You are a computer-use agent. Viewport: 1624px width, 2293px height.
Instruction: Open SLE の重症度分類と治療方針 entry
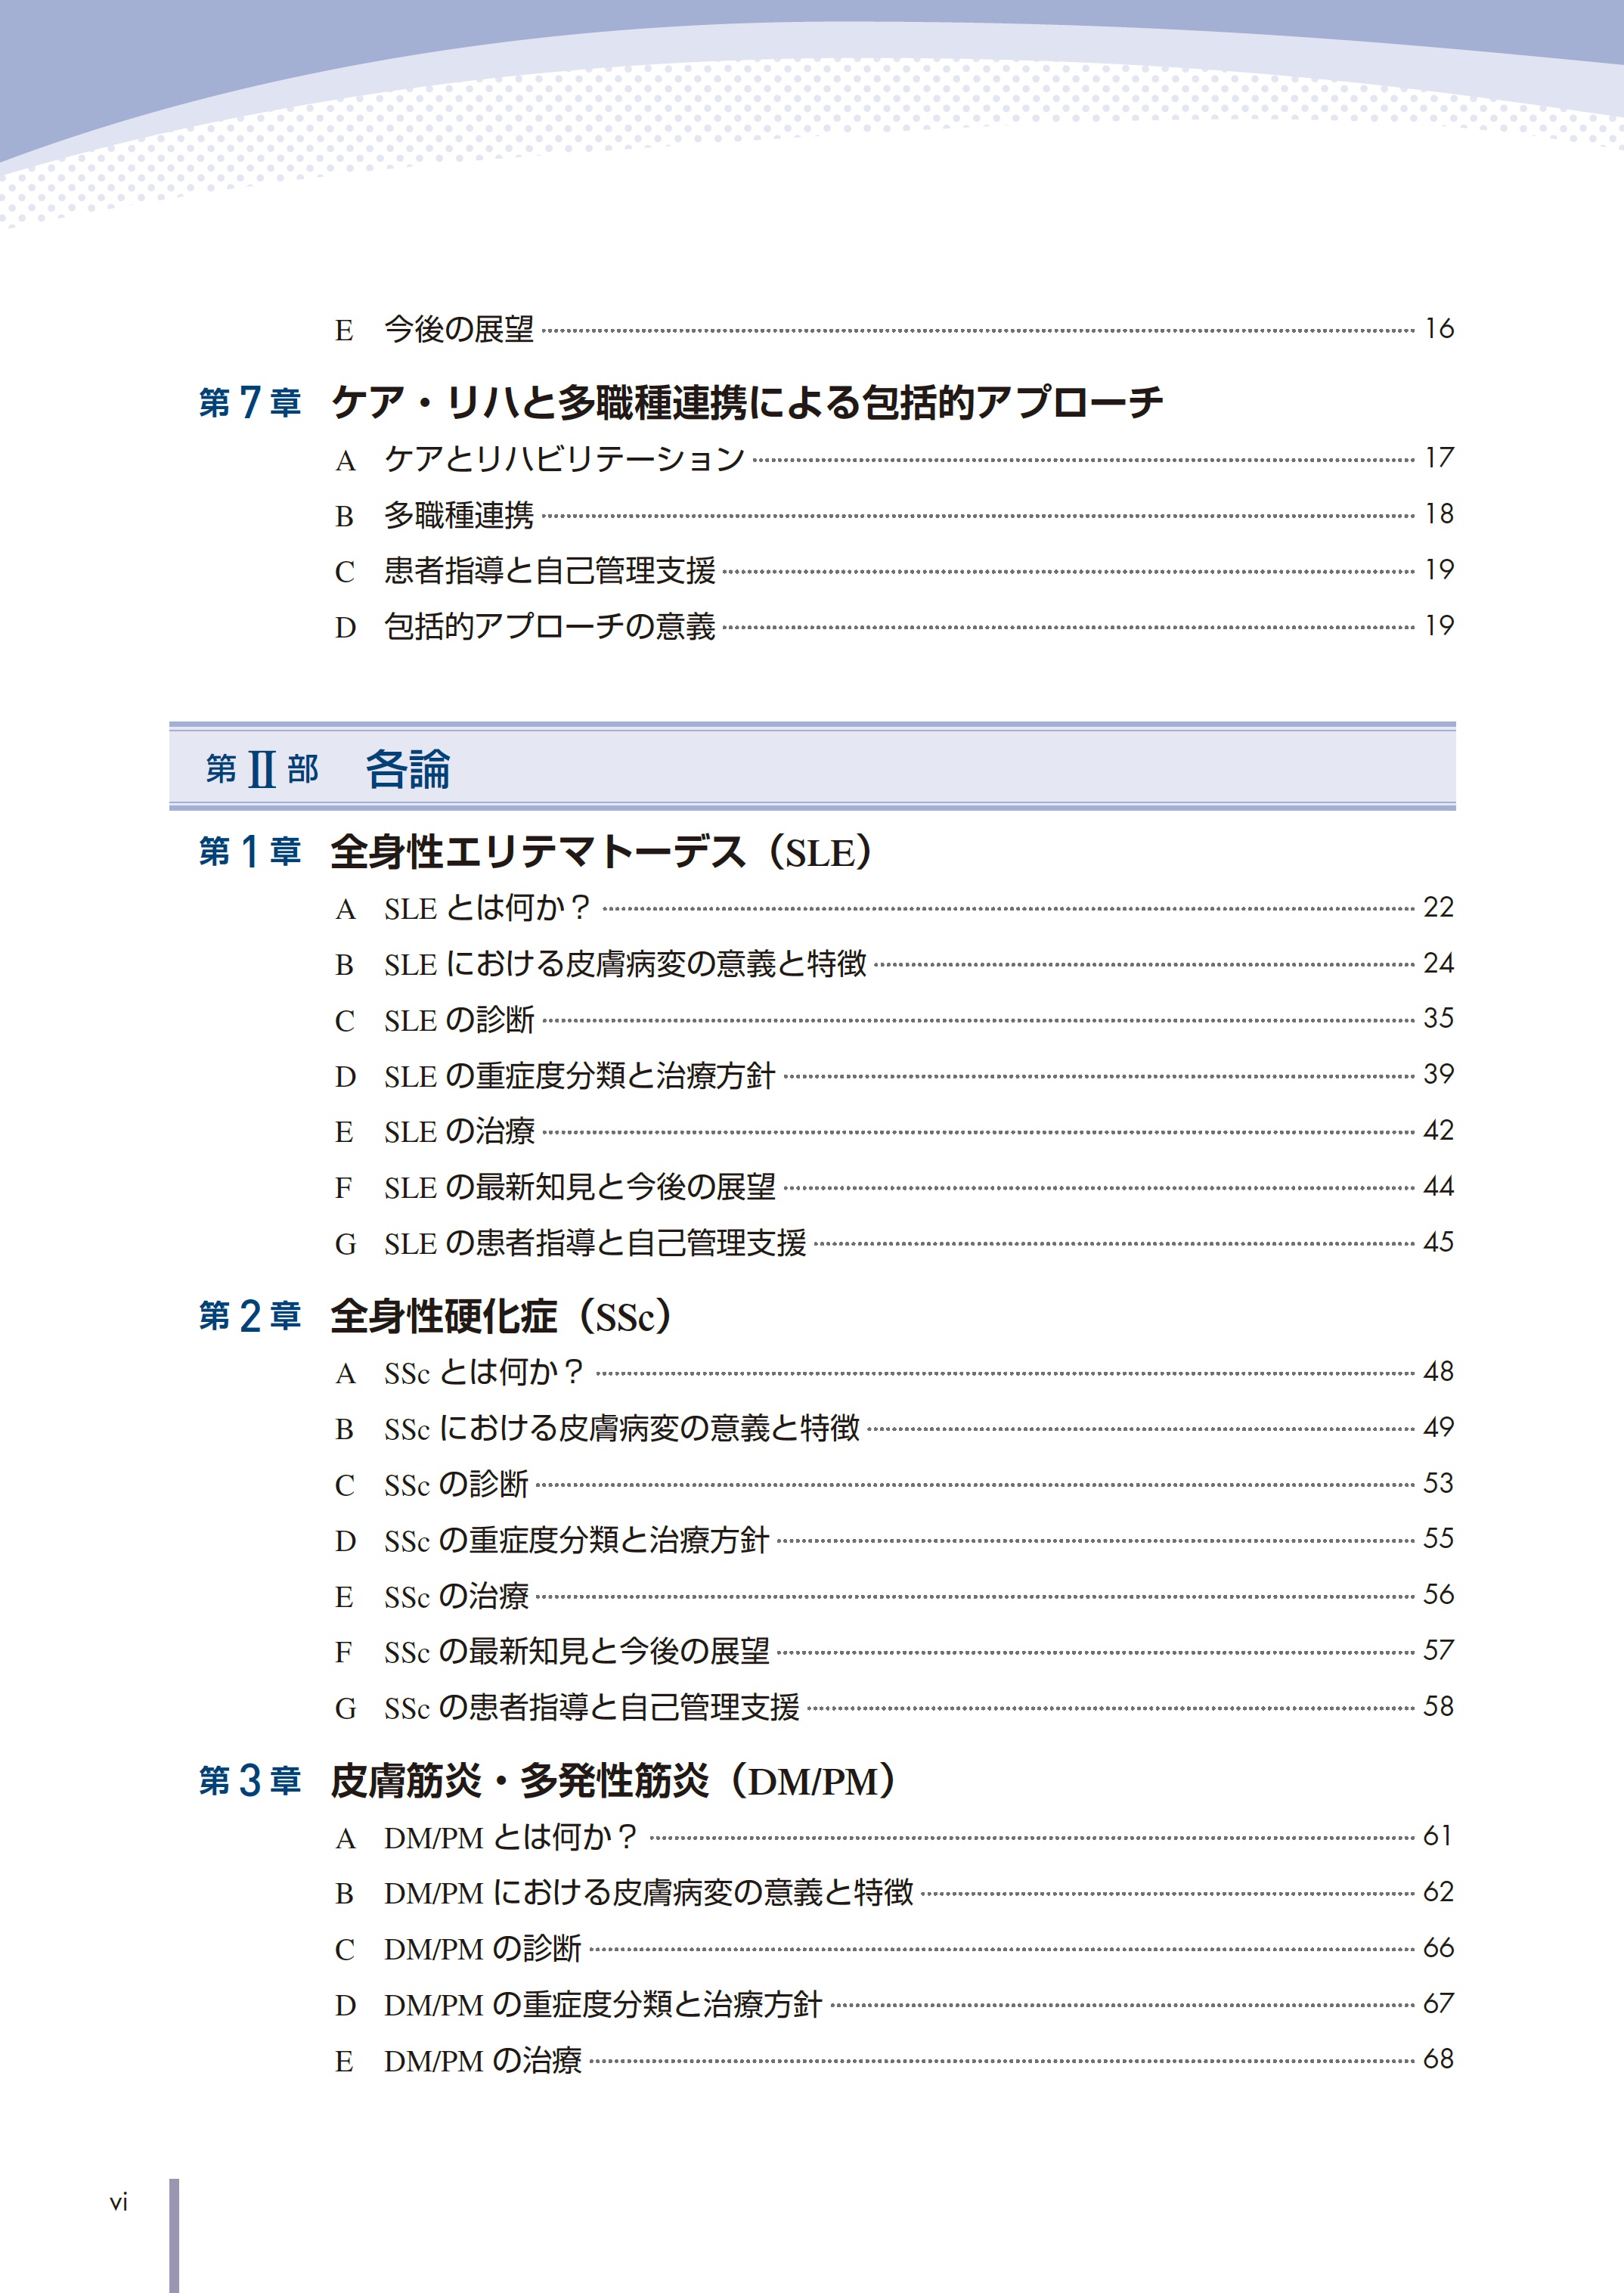pos(579,1076)
